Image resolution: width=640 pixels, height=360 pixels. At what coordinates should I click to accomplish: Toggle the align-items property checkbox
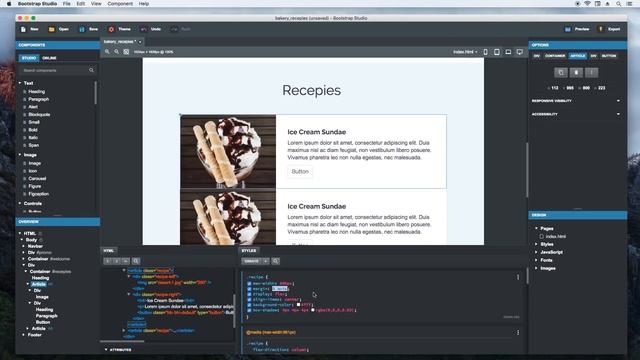249,299
